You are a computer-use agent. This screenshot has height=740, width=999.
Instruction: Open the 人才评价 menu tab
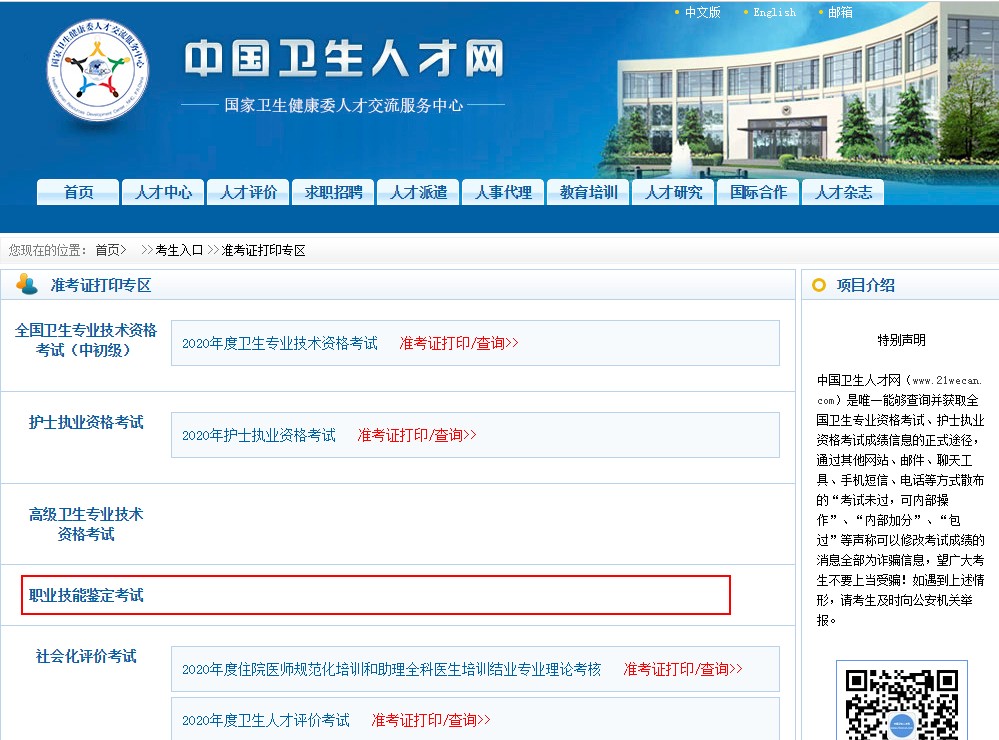click(248, 192)
